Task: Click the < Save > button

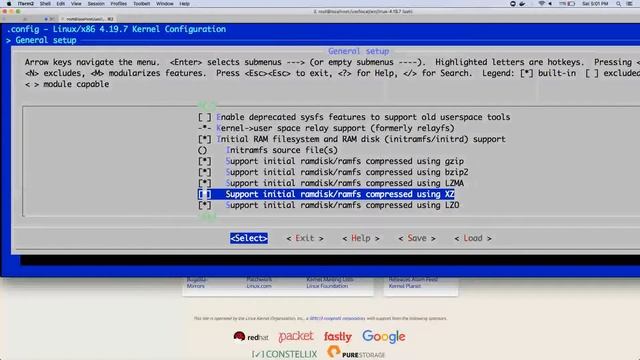Action: pos(417,238)
